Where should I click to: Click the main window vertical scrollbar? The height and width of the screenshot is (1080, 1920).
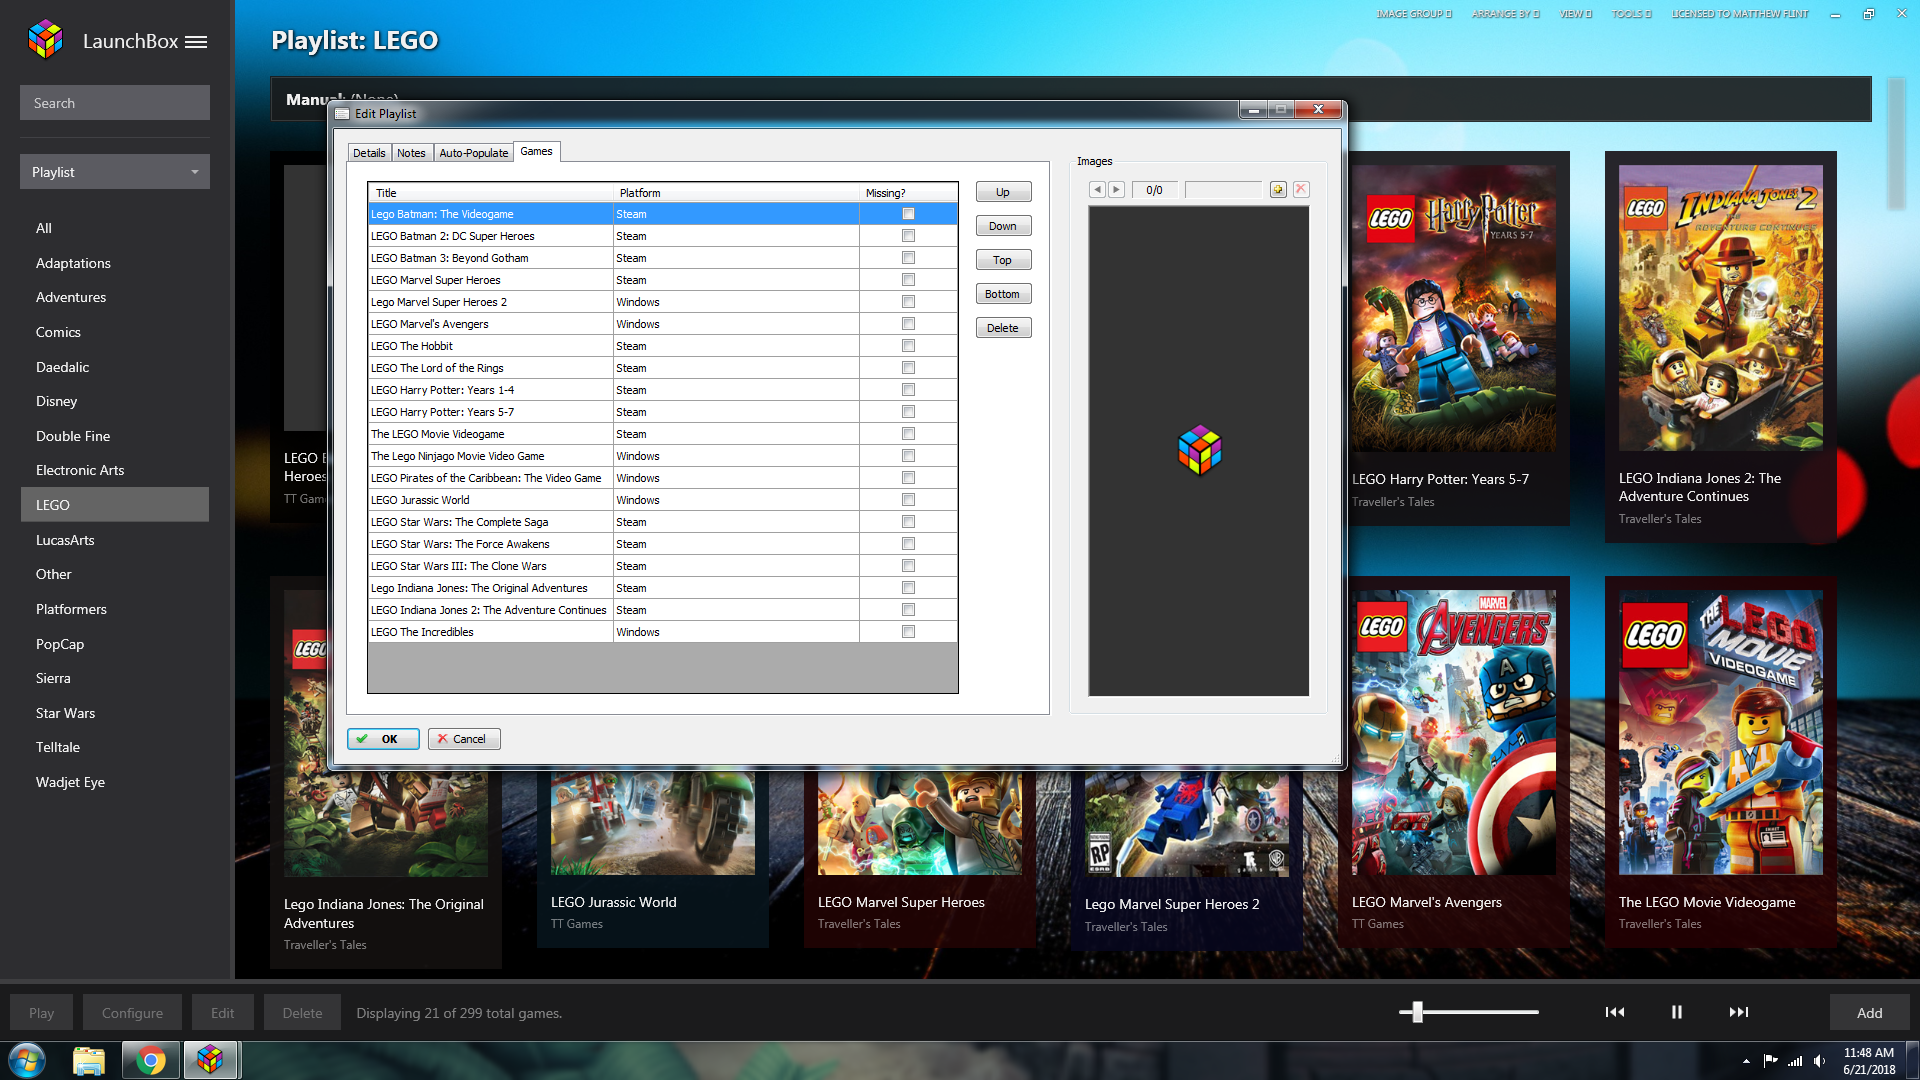(1895, 143)
